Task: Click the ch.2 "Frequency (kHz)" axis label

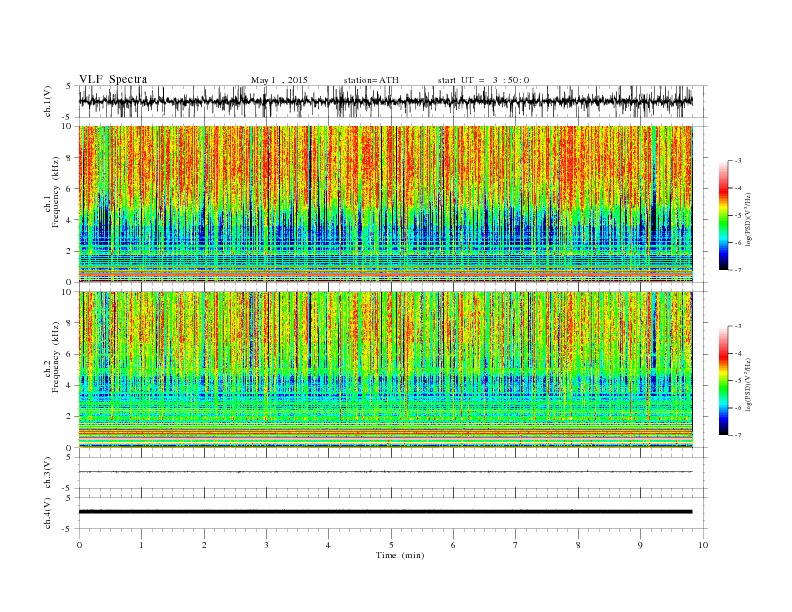Action: (x=56, y=356)
